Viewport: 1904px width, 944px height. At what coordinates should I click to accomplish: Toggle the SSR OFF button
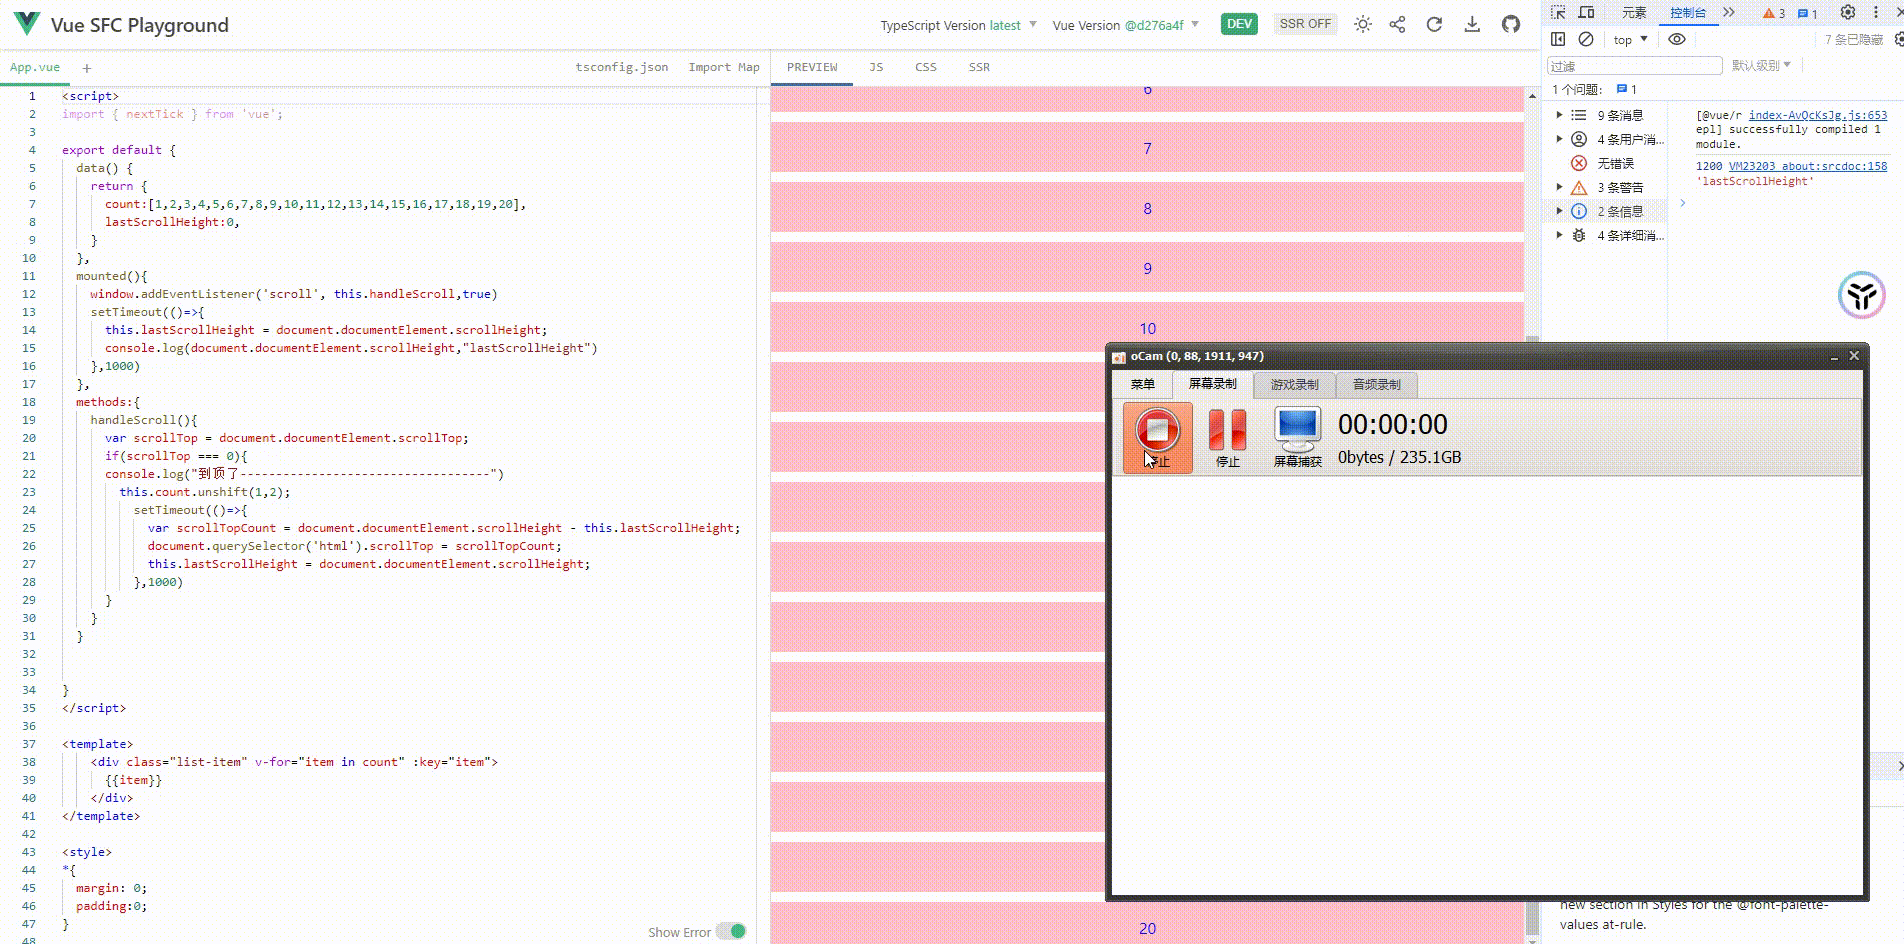pyautogui.click(x=1305, y=24)
